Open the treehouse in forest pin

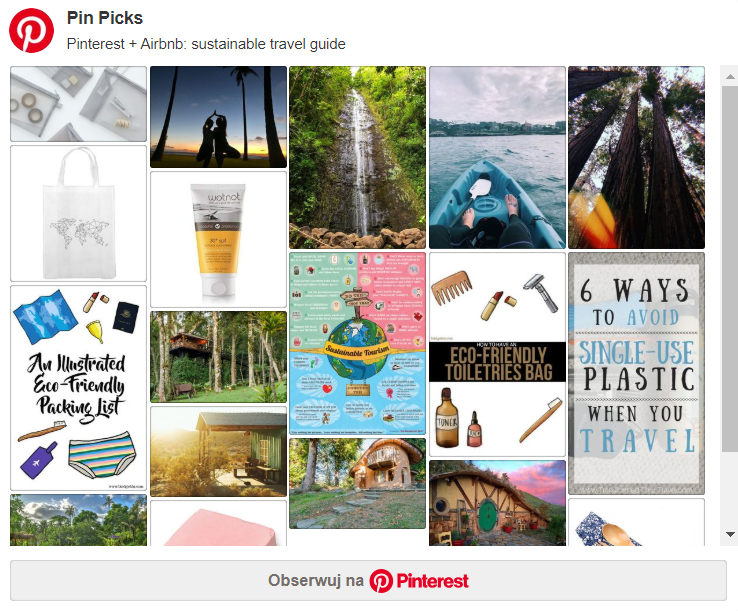tap(218, 357)
